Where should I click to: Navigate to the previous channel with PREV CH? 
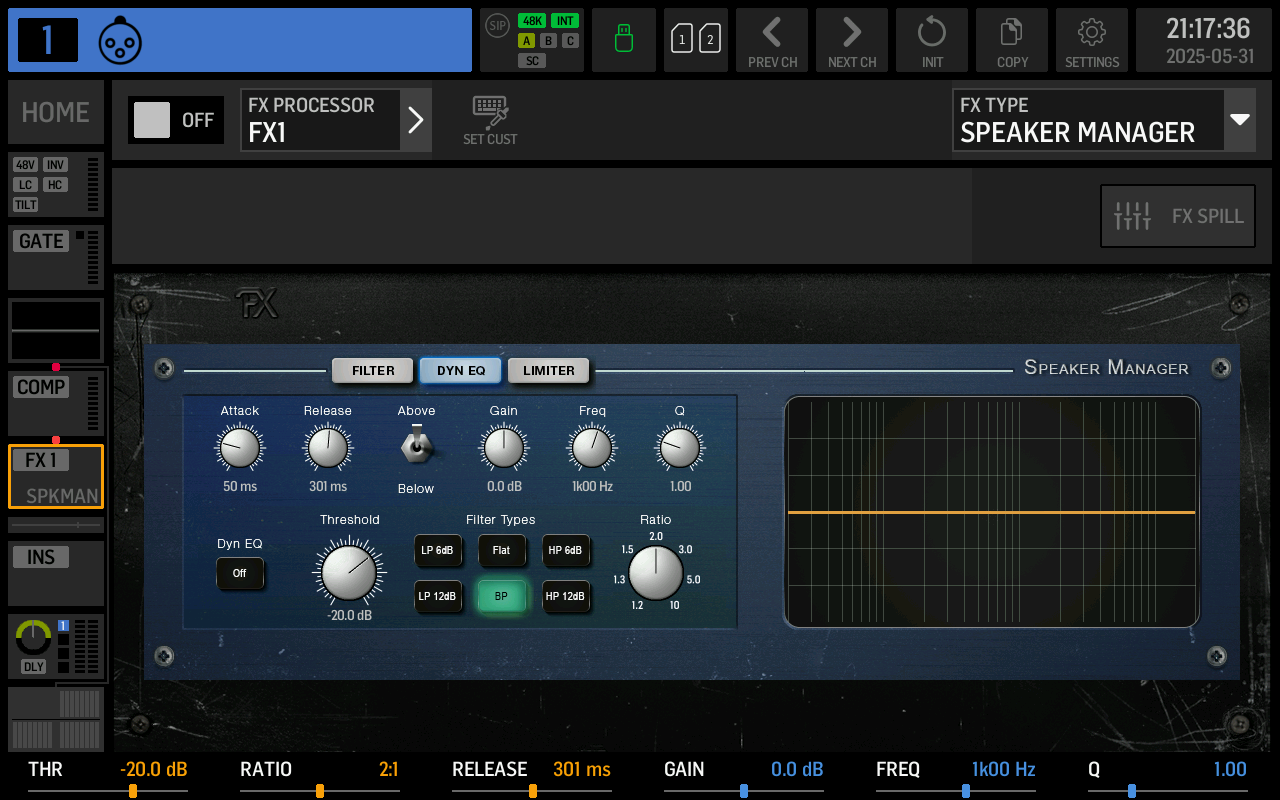click(x=771, y=40)
